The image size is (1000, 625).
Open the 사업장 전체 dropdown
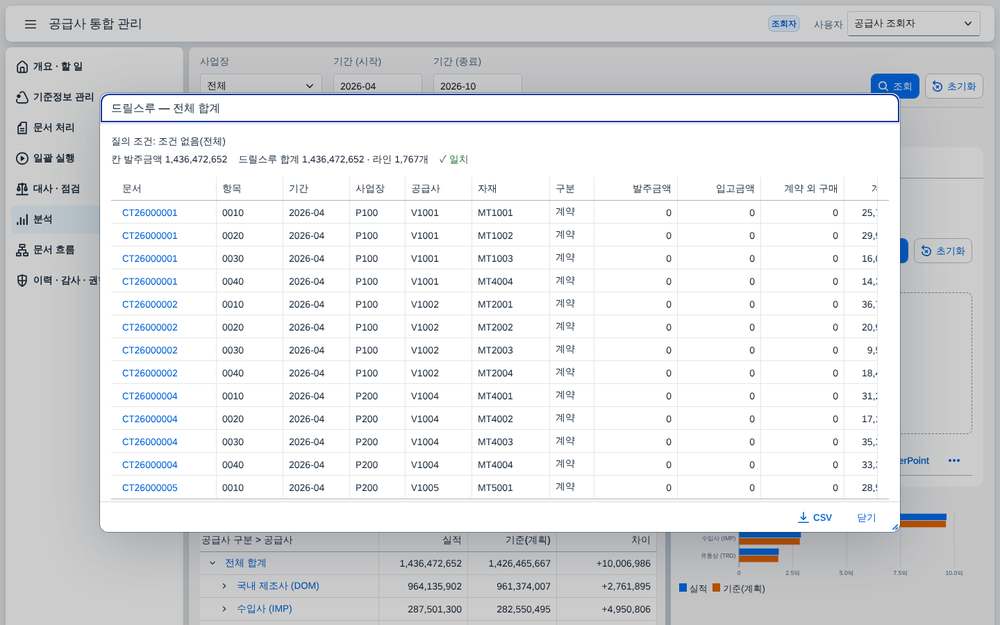click(x=261, y=85)
